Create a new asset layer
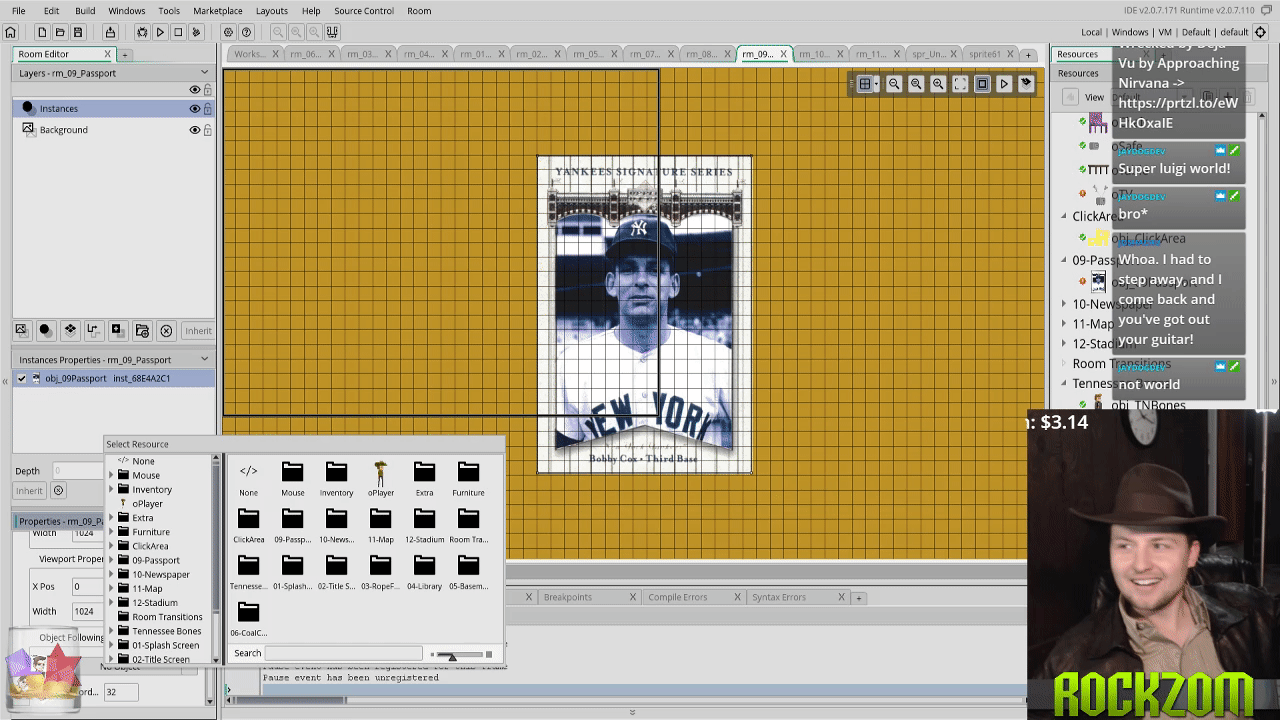Screen dimensions: 1280x720 click(x=117, y=330)
